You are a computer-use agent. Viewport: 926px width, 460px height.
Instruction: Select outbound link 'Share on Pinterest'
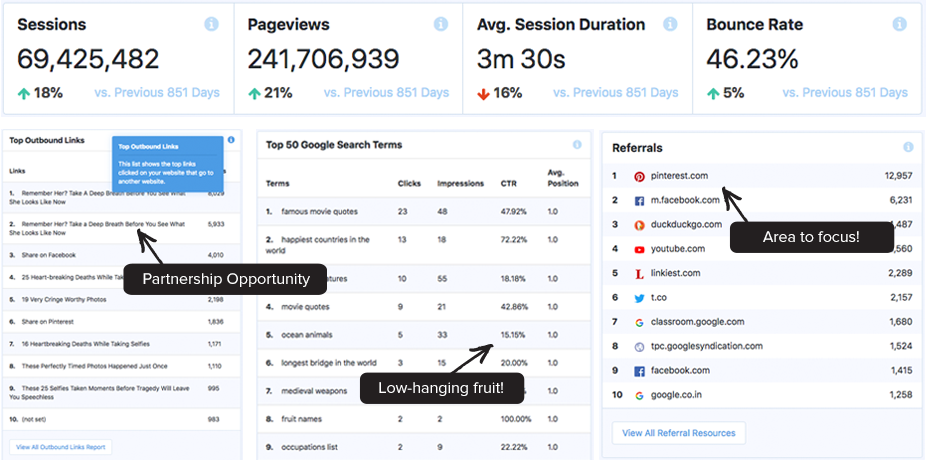[48, 322]
